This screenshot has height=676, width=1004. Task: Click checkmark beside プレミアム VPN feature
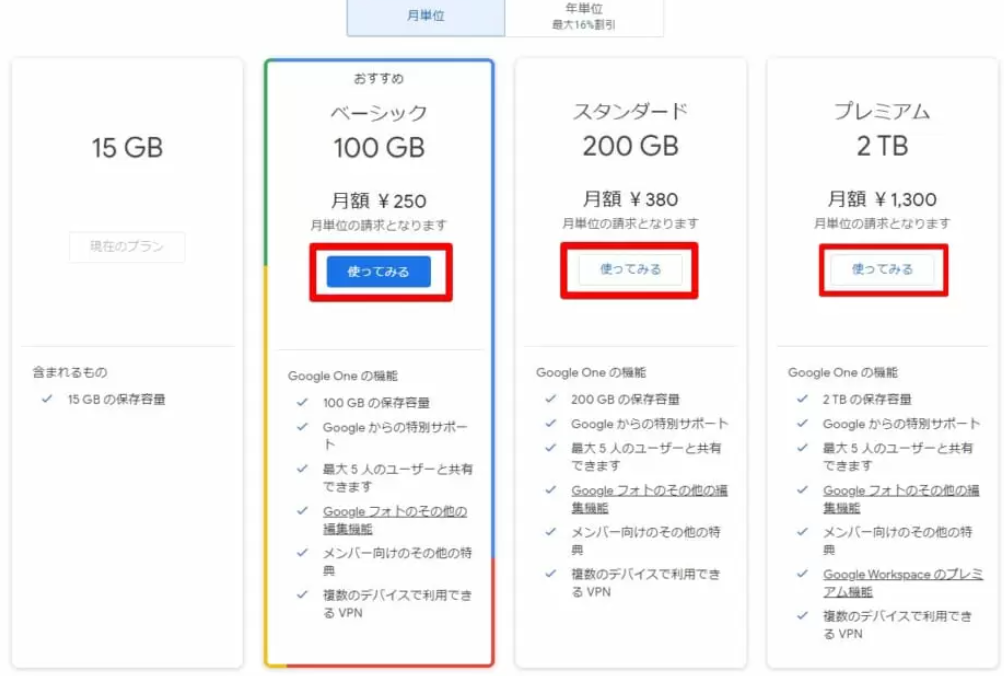coord(802,616)
